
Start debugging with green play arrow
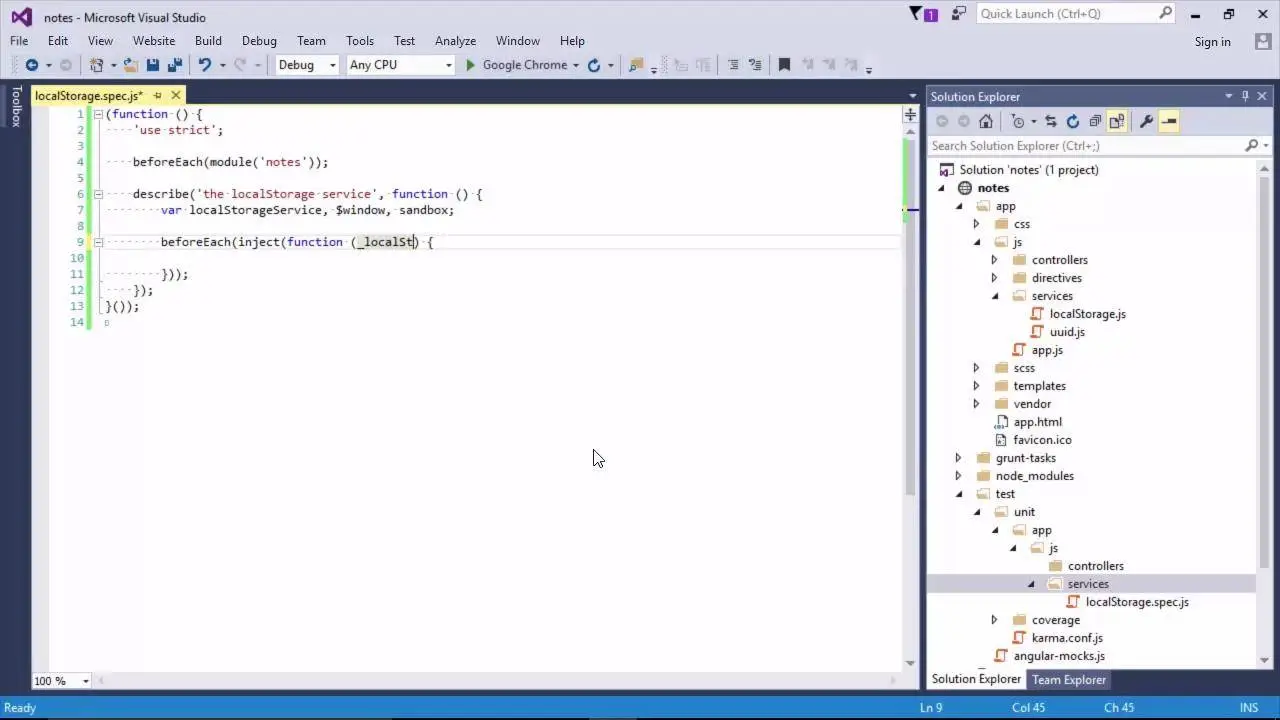[470, 65]
